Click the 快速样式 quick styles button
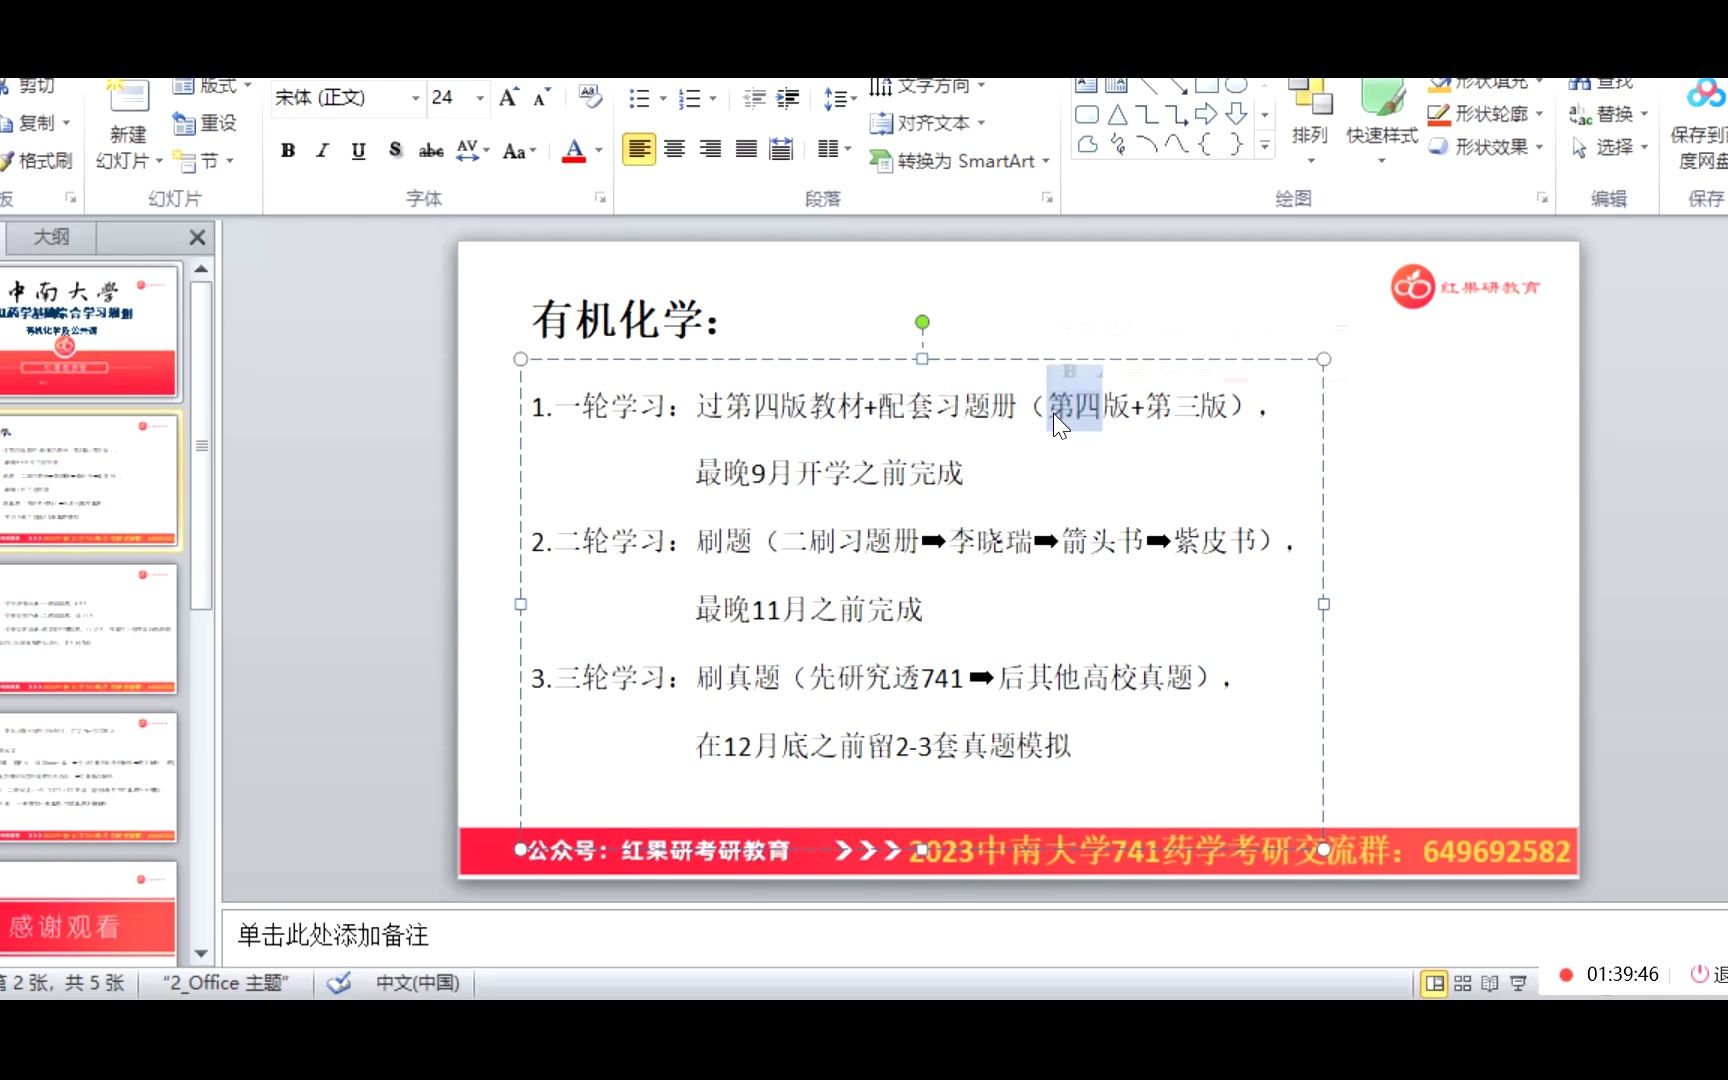Screen dimensions: 1728x1080 (x=1382, y=120)
